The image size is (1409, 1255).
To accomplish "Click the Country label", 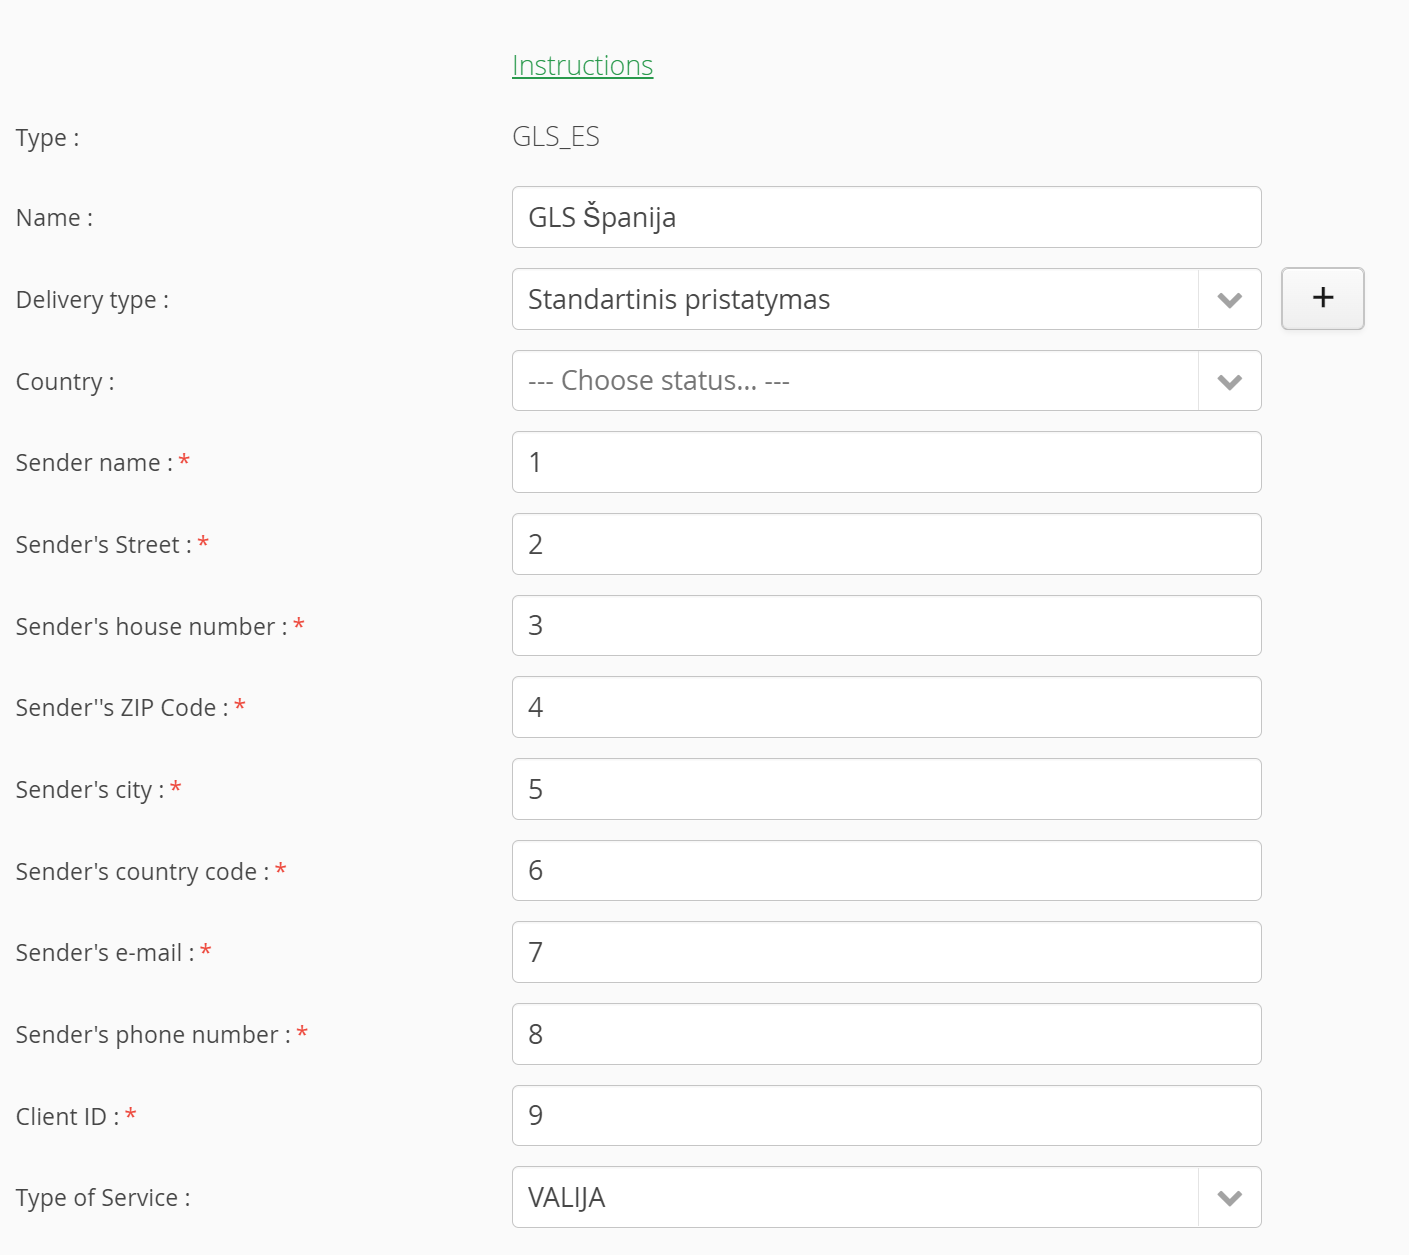I will click(65, 382).
